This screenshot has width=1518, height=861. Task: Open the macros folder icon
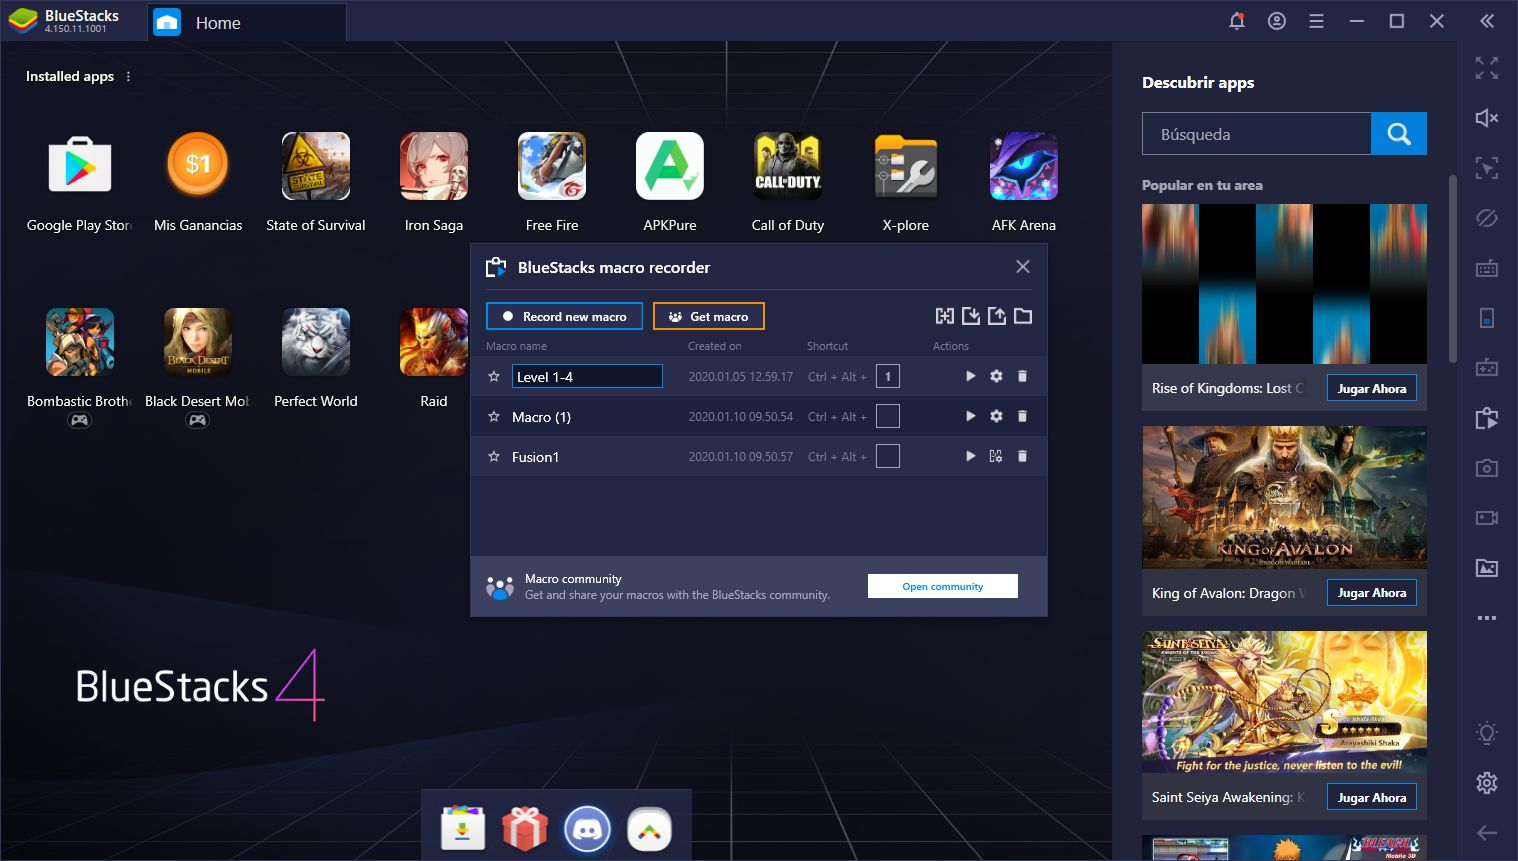[1022, 315]
